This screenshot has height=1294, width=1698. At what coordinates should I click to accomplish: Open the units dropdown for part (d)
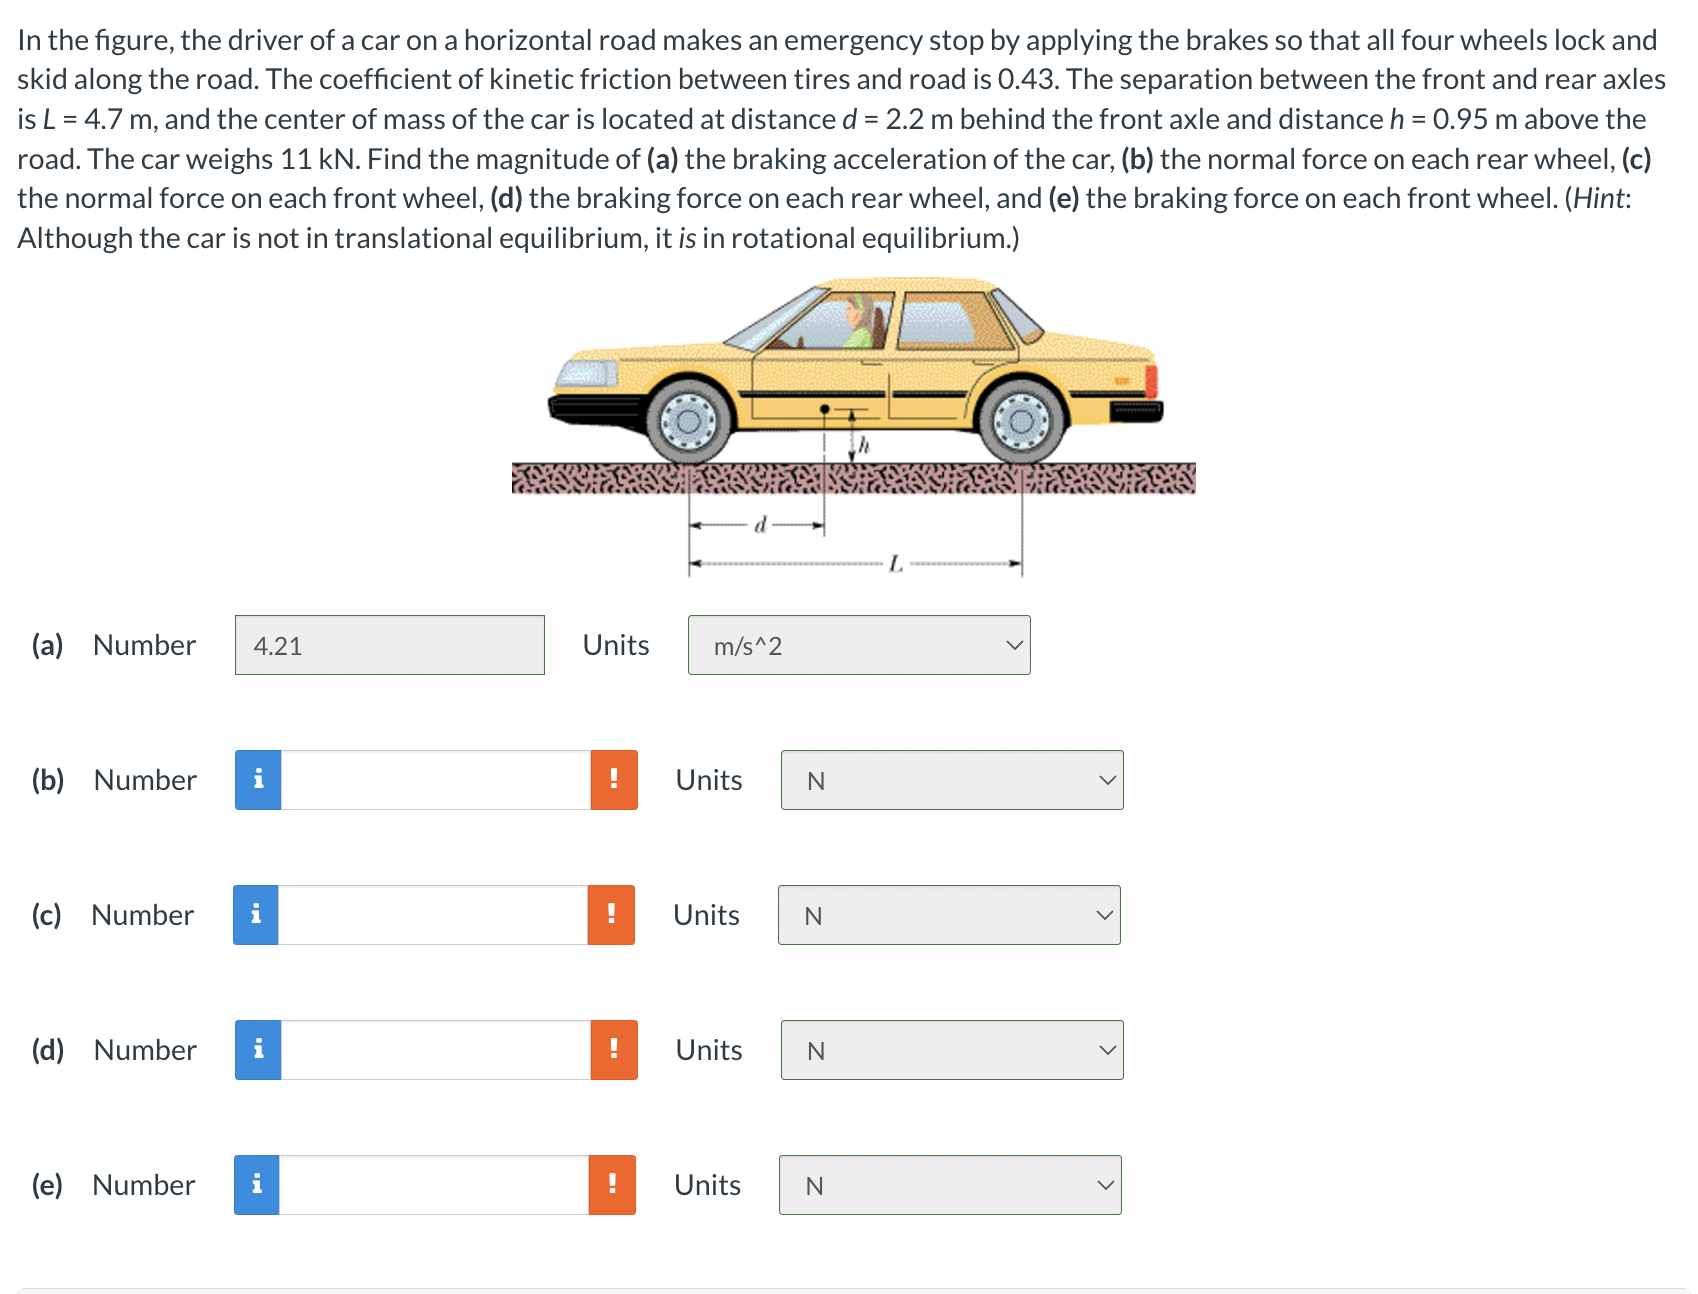click(x=950, y=1050)
